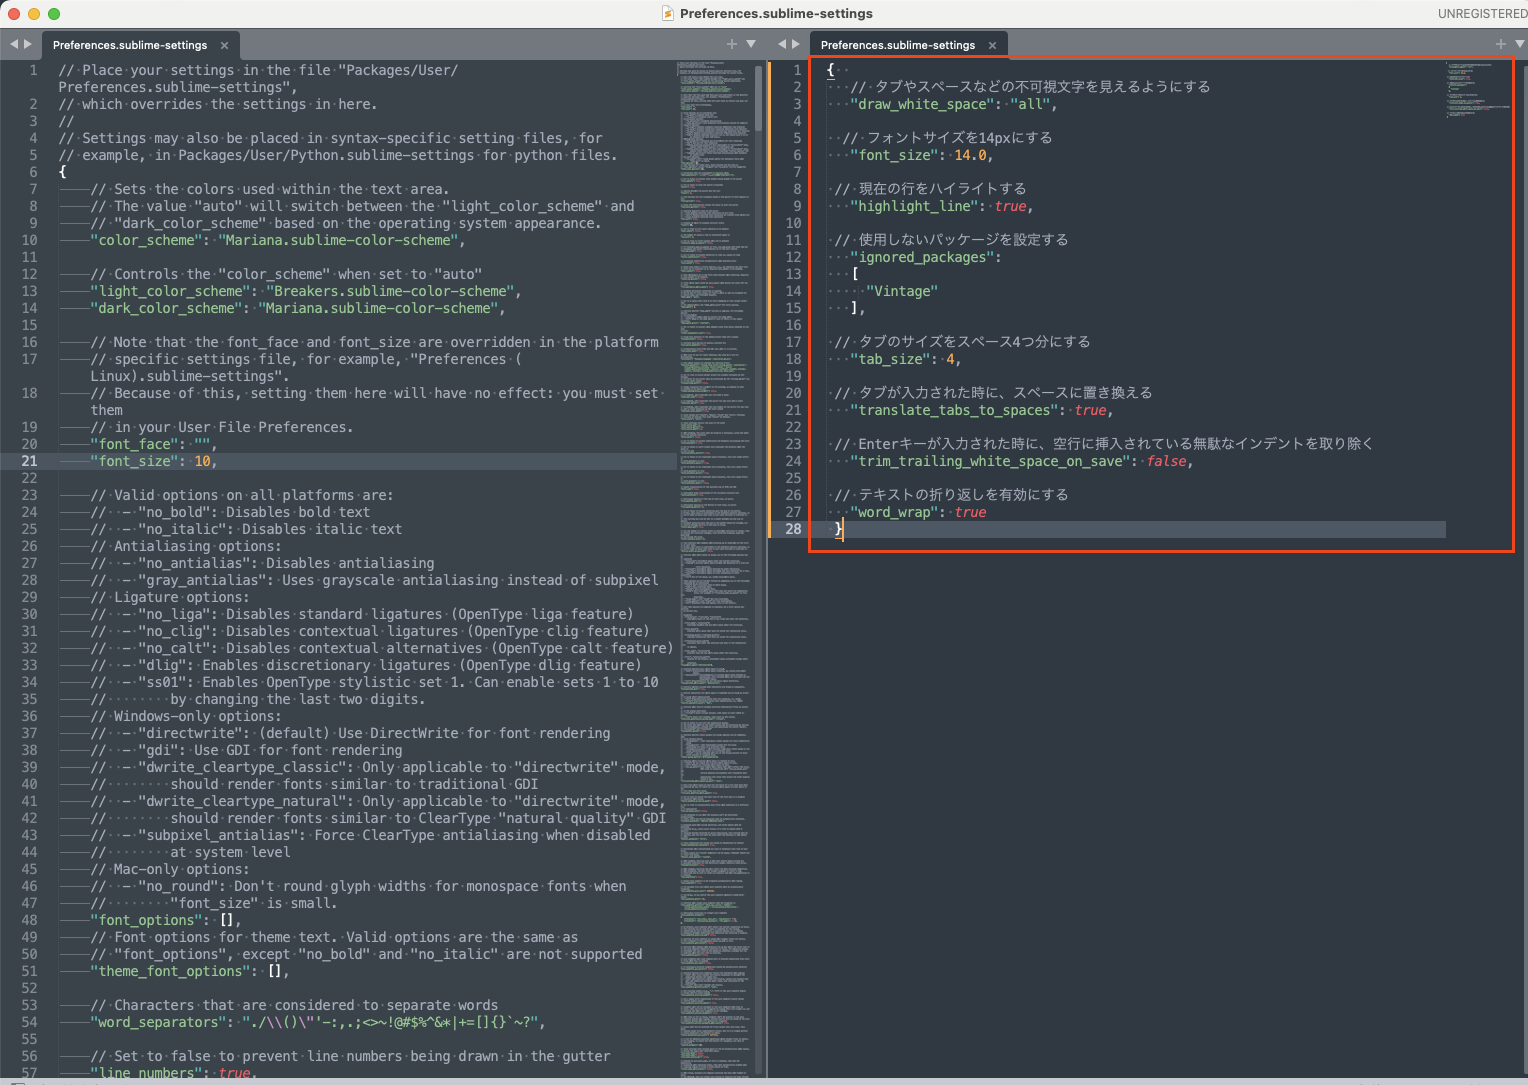Click the forward navigation arrow in right tab bar
1528x1085 pixels.
(x=793, y=44)
